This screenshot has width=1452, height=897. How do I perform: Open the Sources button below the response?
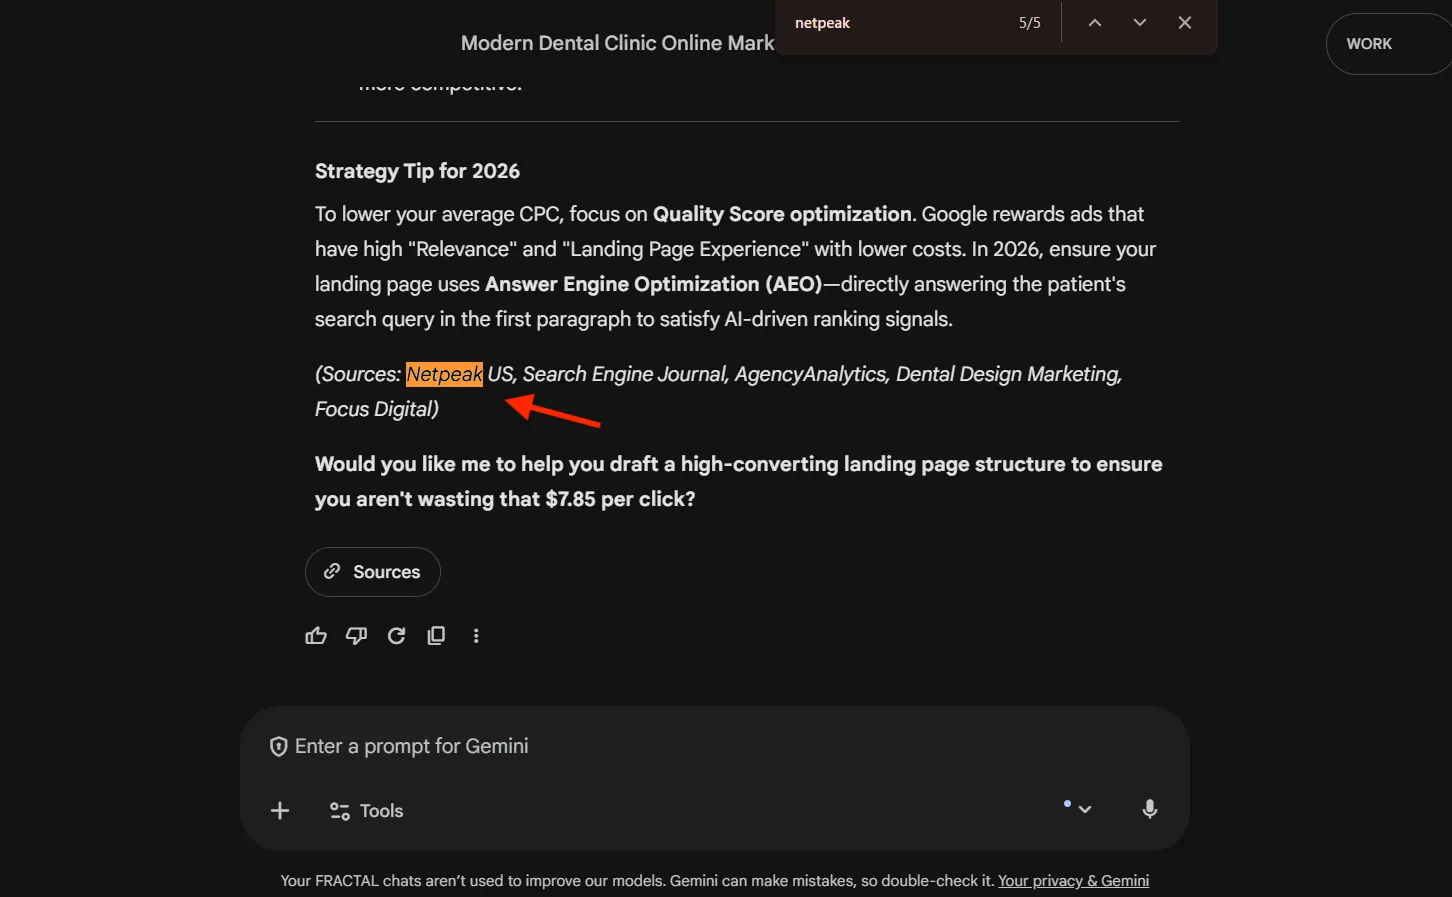point(373,572)
